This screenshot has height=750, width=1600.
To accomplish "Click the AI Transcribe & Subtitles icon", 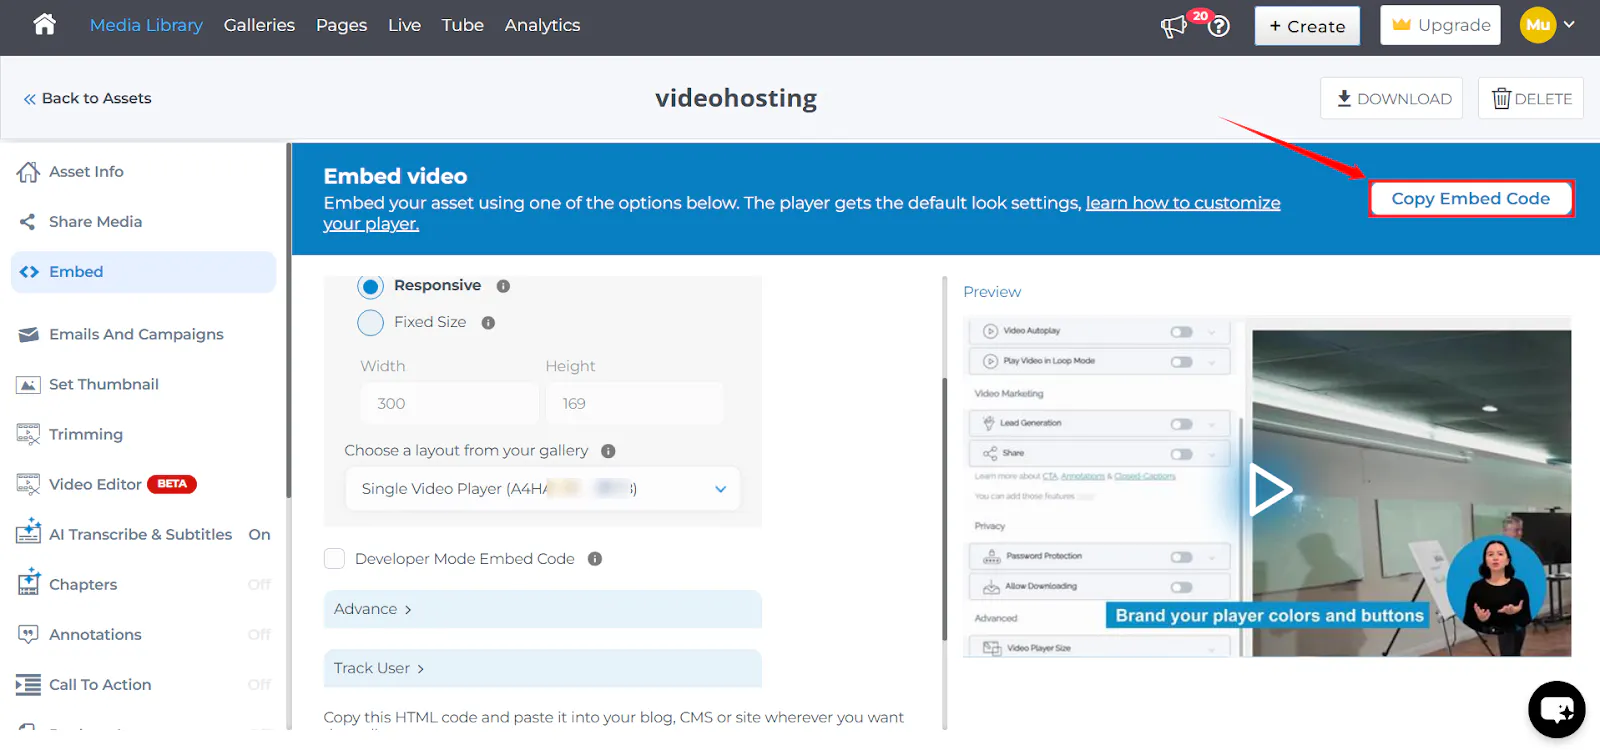I will point(28,532).
